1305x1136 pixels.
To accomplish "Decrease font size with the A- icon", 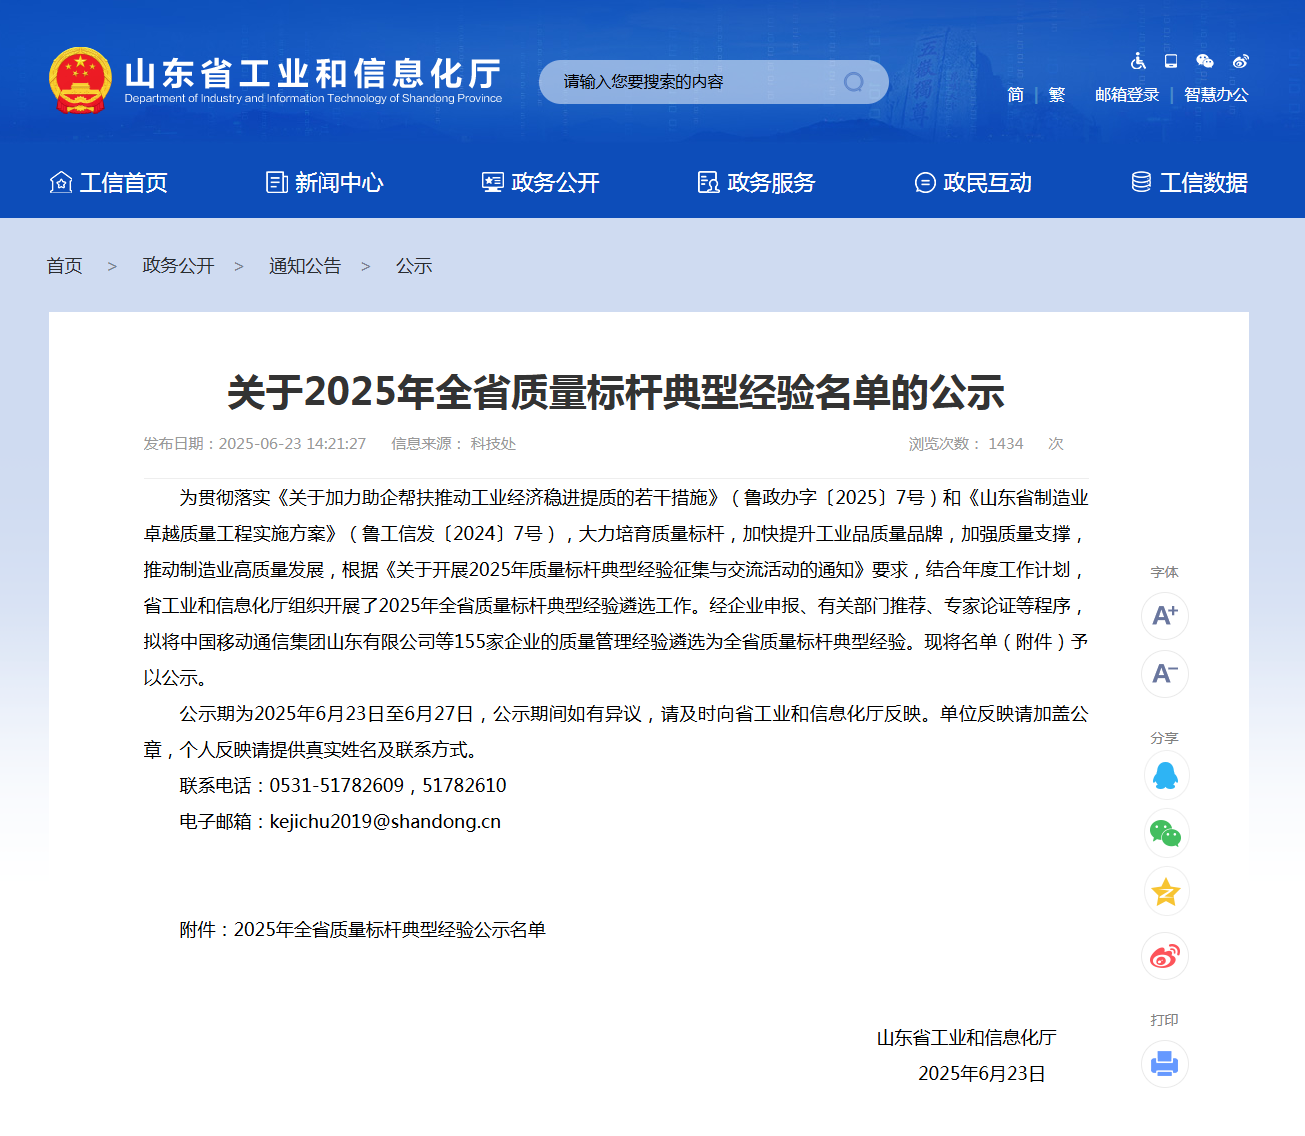I will (1164, 674).
